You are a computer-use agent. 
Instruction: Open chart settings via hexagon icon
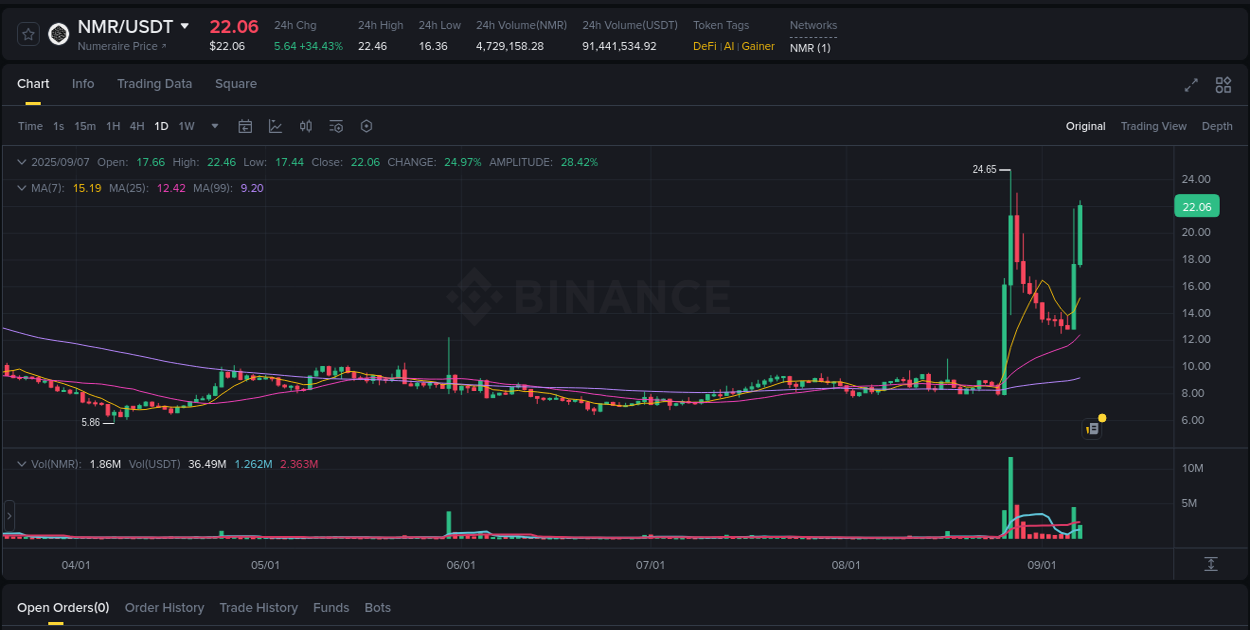pos(365,126)
